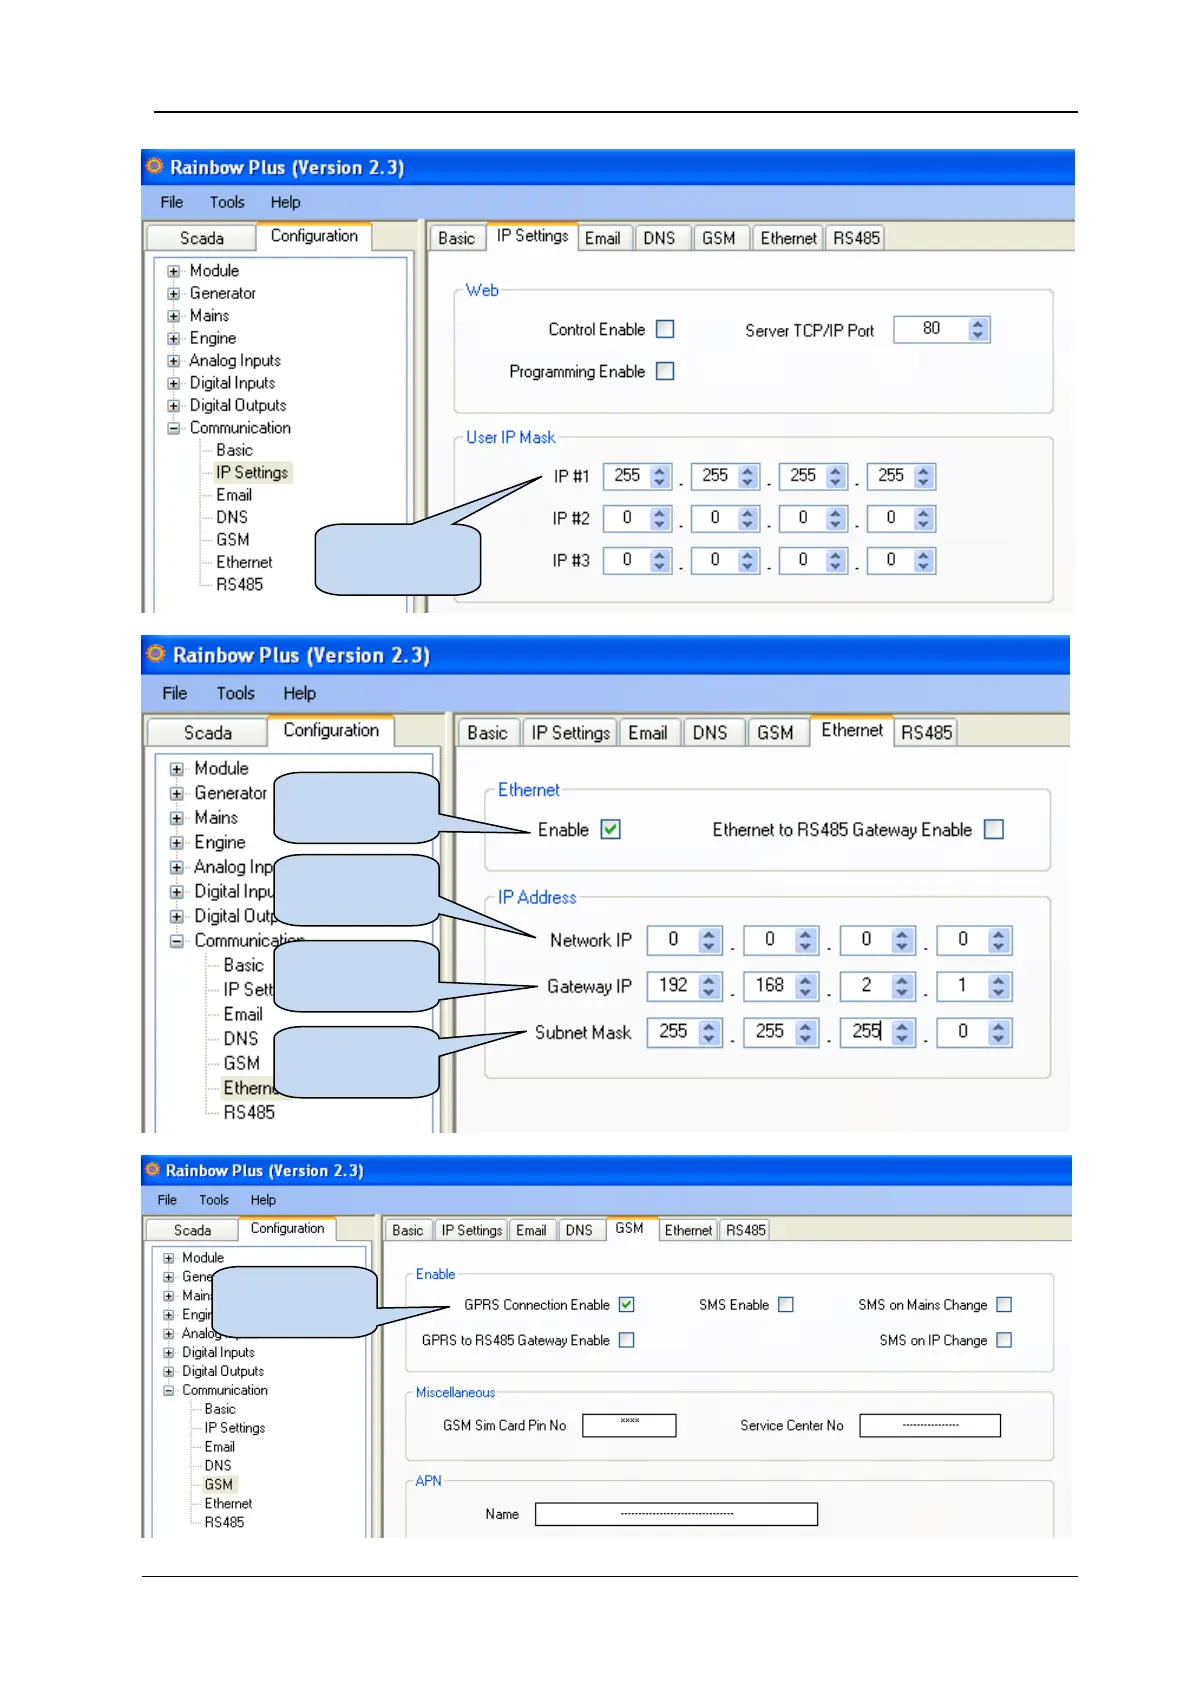The width and height of the screenshot is (1191, 1684).
Task: Tick Ethernet to RS485 Gateway Enable checkbox
Action: (994, 829)
